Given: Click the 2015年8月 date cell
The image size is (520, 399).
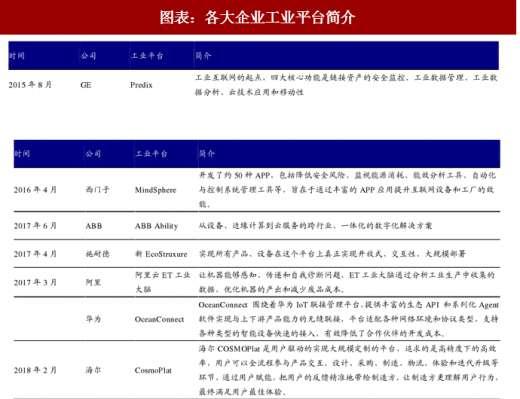Looking at the screenshot, I should [x=30, y=85].
